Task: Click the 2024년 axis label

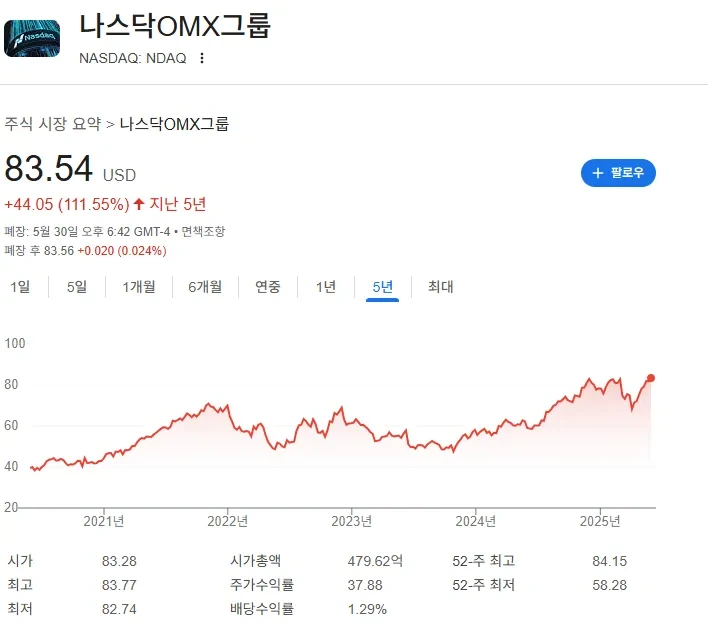Action: pos(475,521)
